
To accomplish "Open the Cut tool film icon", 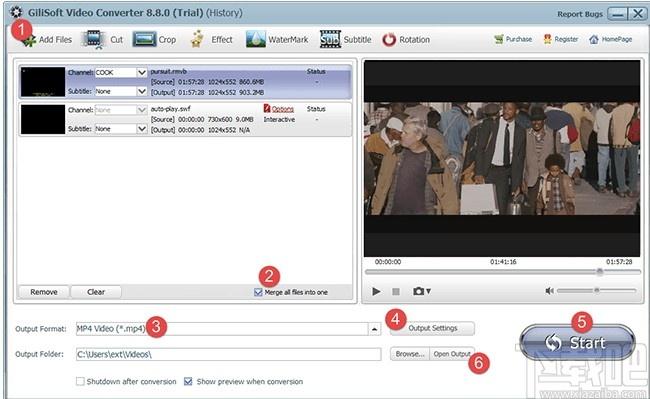I will point(93,39).
